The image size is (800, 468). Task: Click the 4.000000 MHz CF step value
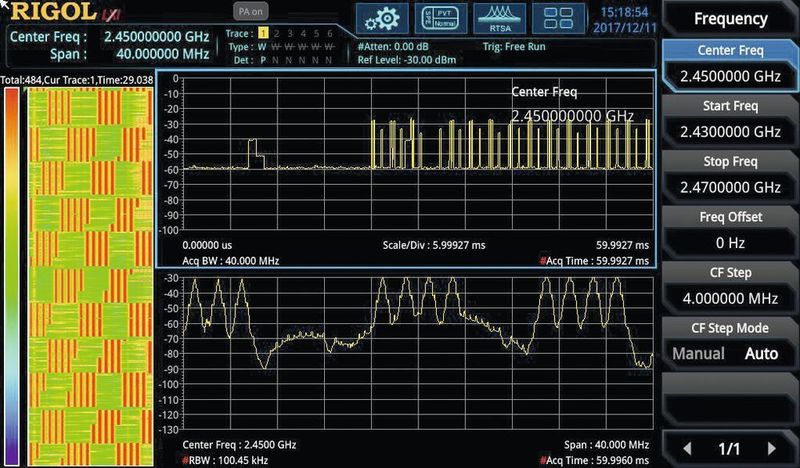730,299
